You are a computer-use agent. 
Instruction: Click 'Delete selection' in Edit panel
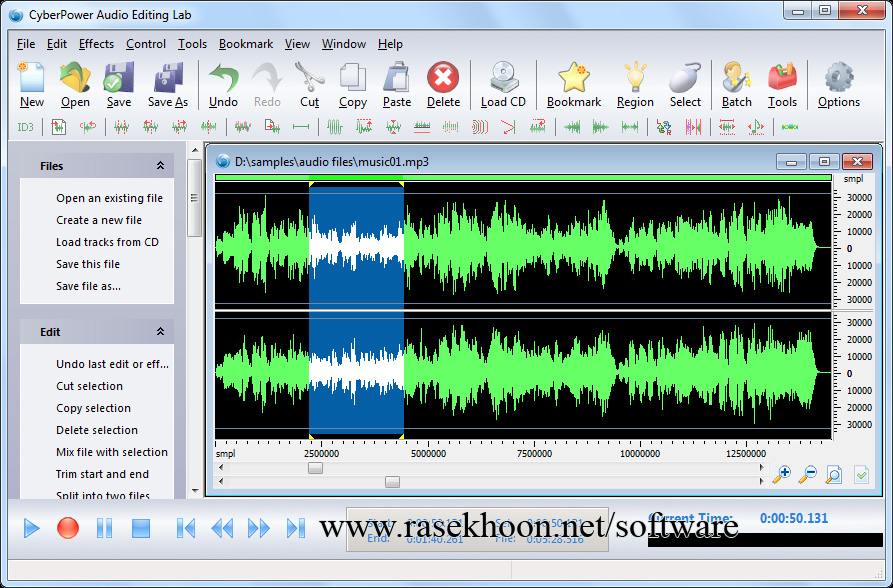97,430
